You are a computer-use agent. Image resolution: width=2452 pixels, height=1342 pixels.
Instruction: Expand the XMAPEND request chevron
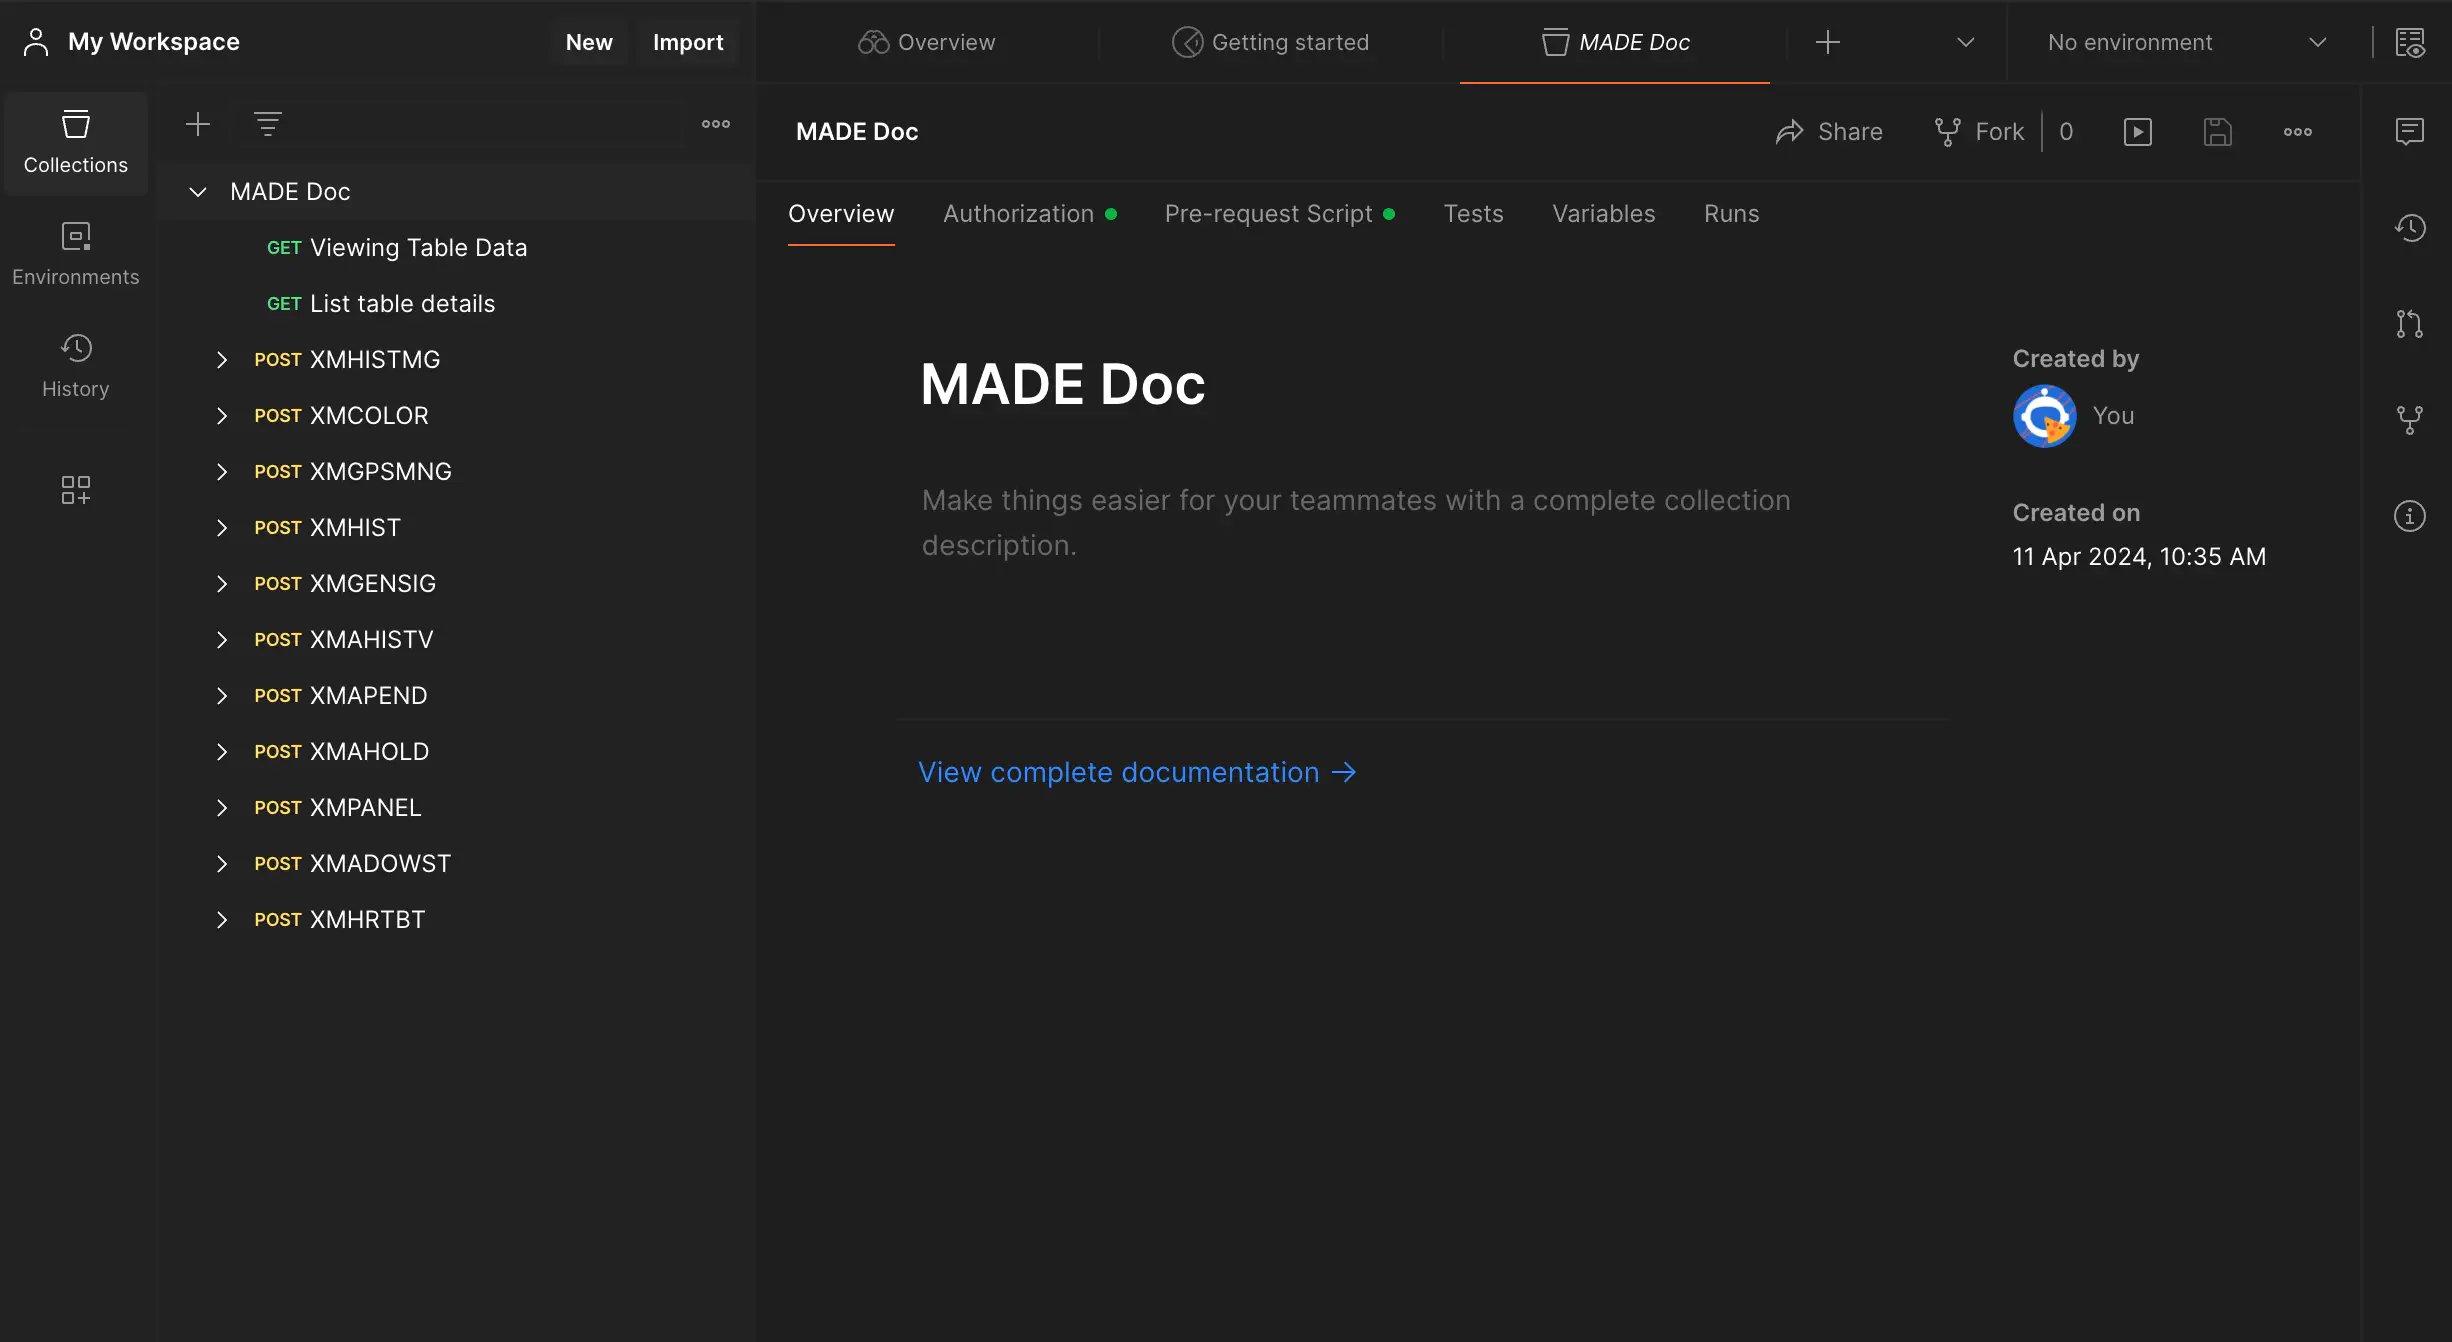[222, 696]
